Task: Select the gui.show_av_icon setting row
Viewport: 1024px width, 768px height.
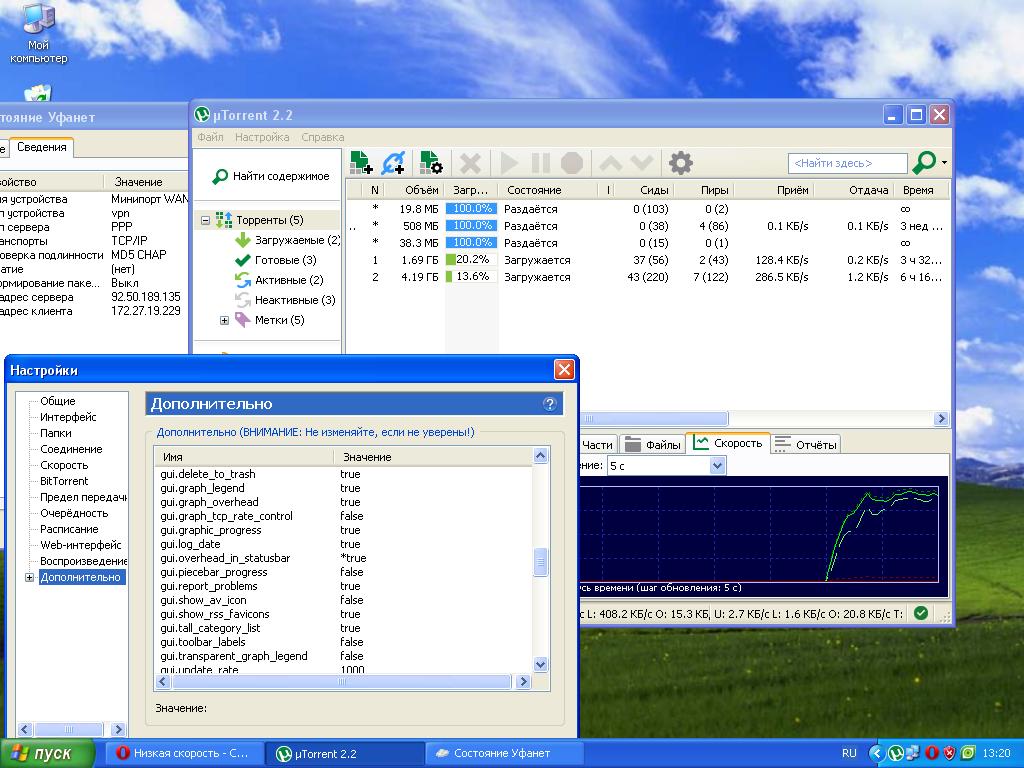Action: tap(344, 600)
